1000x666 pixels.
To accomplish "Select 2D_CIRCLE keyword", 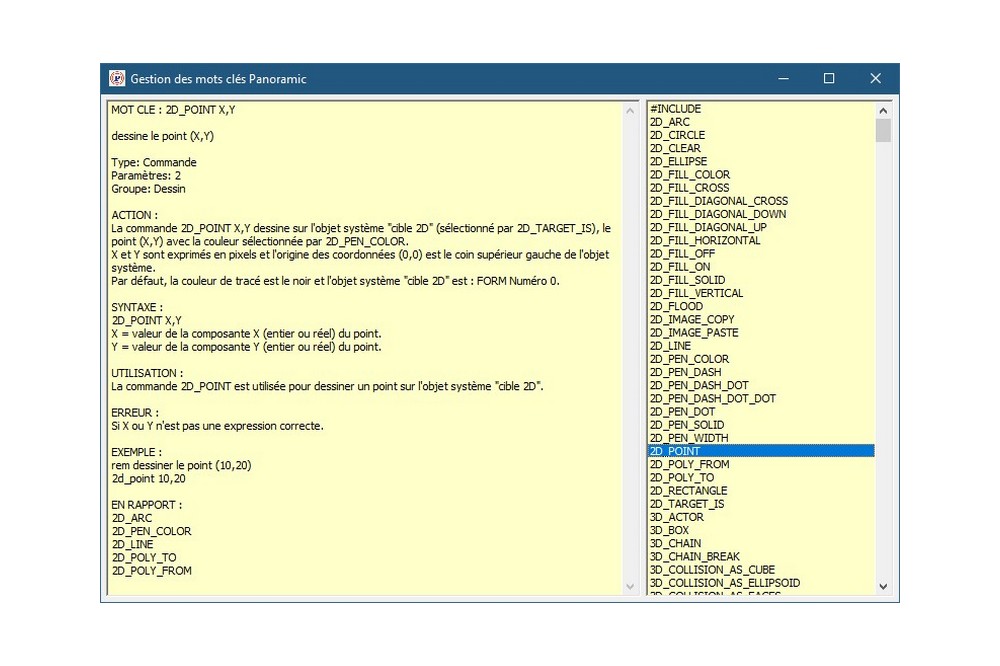I will click(761, 135).
